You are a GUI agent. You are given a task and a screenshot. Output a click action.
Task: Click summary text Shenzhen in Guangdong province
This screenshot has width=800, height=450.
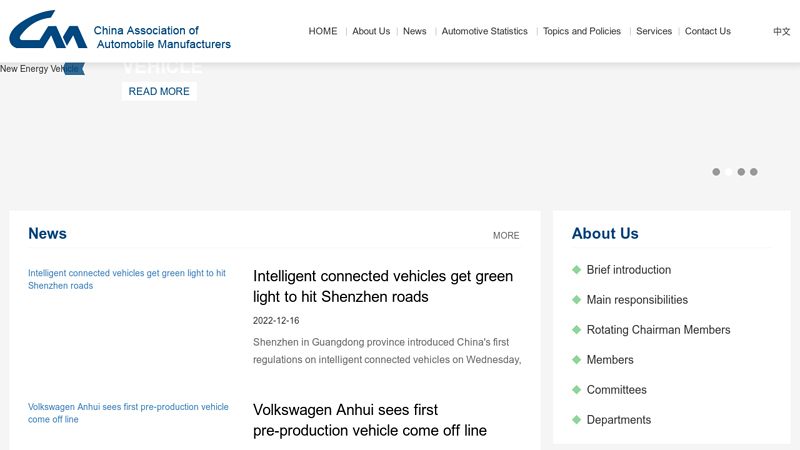(387, 351)
